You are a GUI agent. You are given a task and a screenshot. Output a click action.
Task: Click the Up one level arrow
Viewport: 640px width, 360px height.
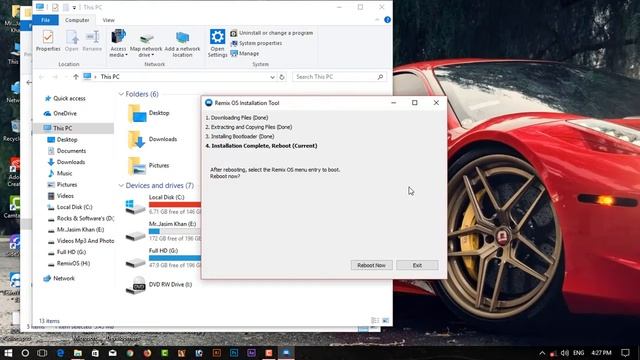tap(76, 77)
